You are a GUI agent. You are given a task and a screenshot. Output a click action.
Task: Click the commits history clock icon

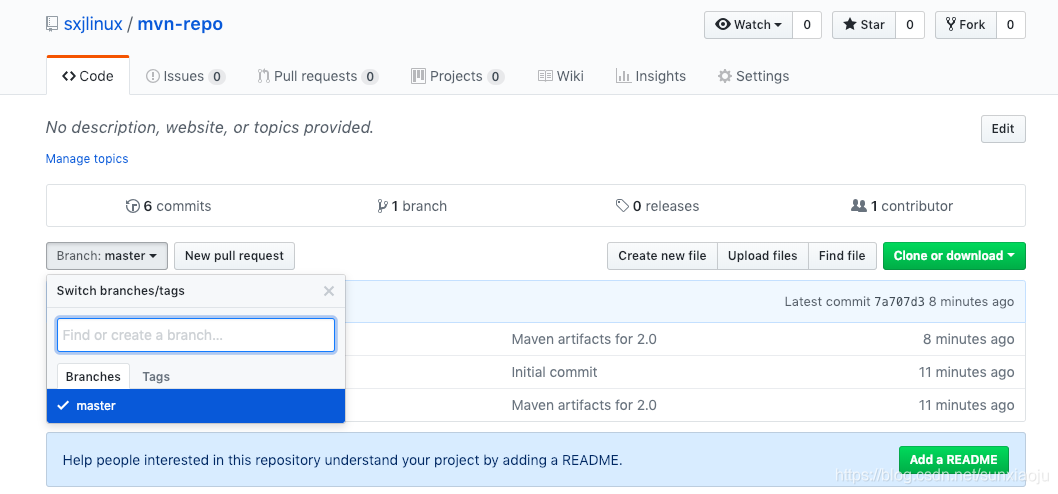(133, 206)
